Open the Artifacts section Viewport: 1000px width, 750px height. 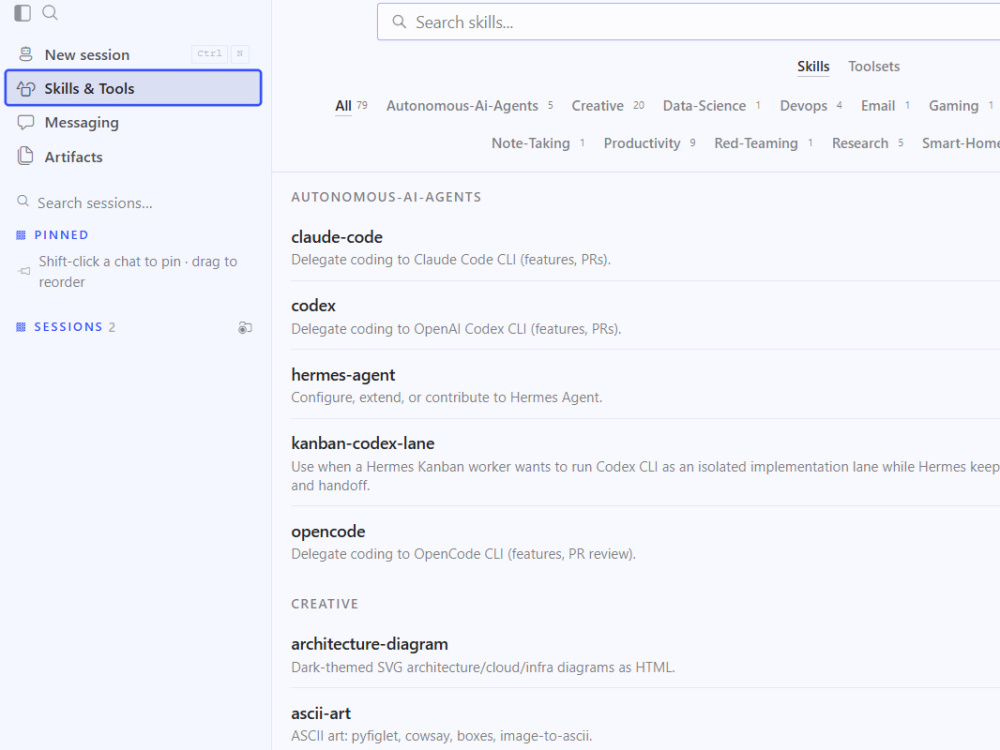click(x=133, y=156)
